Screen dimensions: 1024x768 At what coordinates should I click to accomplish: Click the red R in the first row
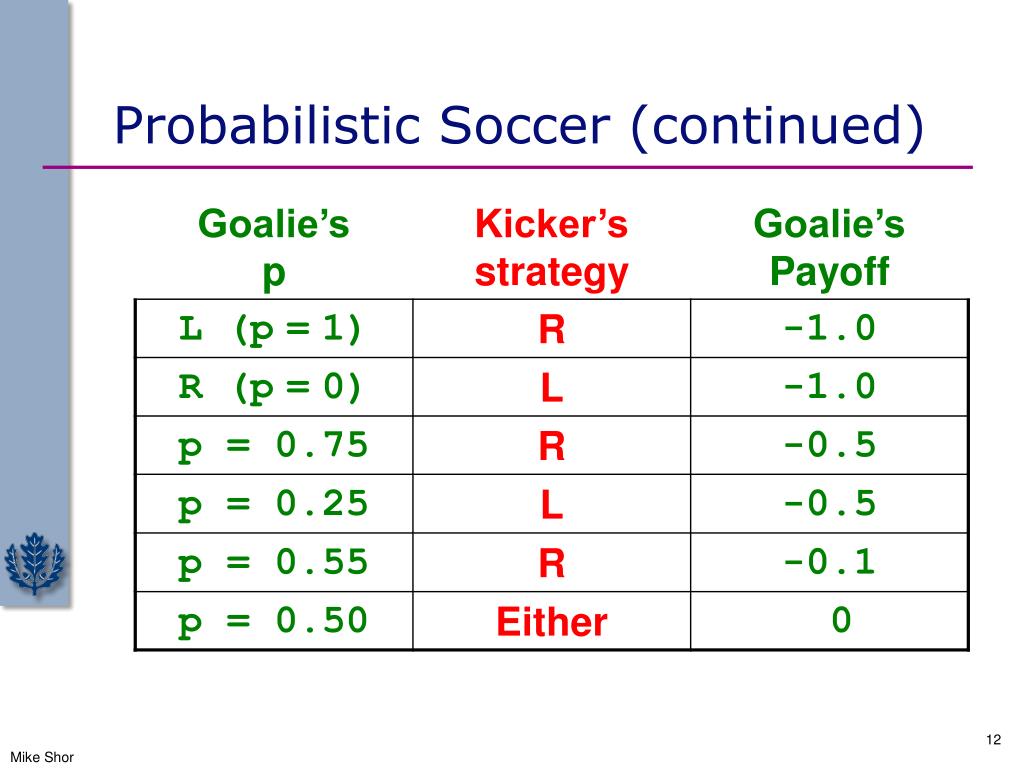552,329
